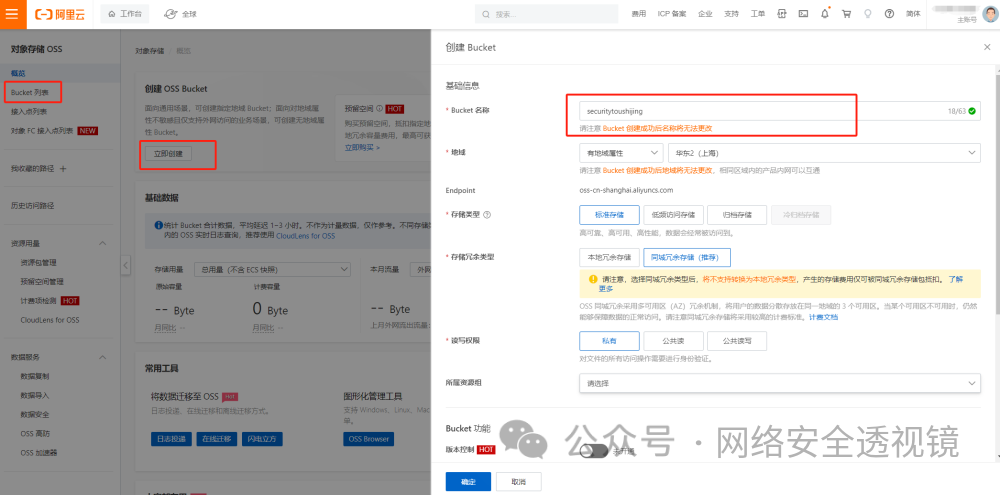Open the help question mark icon
The height and width of the screenshot is (495, 1000).
pyautogui.click(x=889, y=14)
